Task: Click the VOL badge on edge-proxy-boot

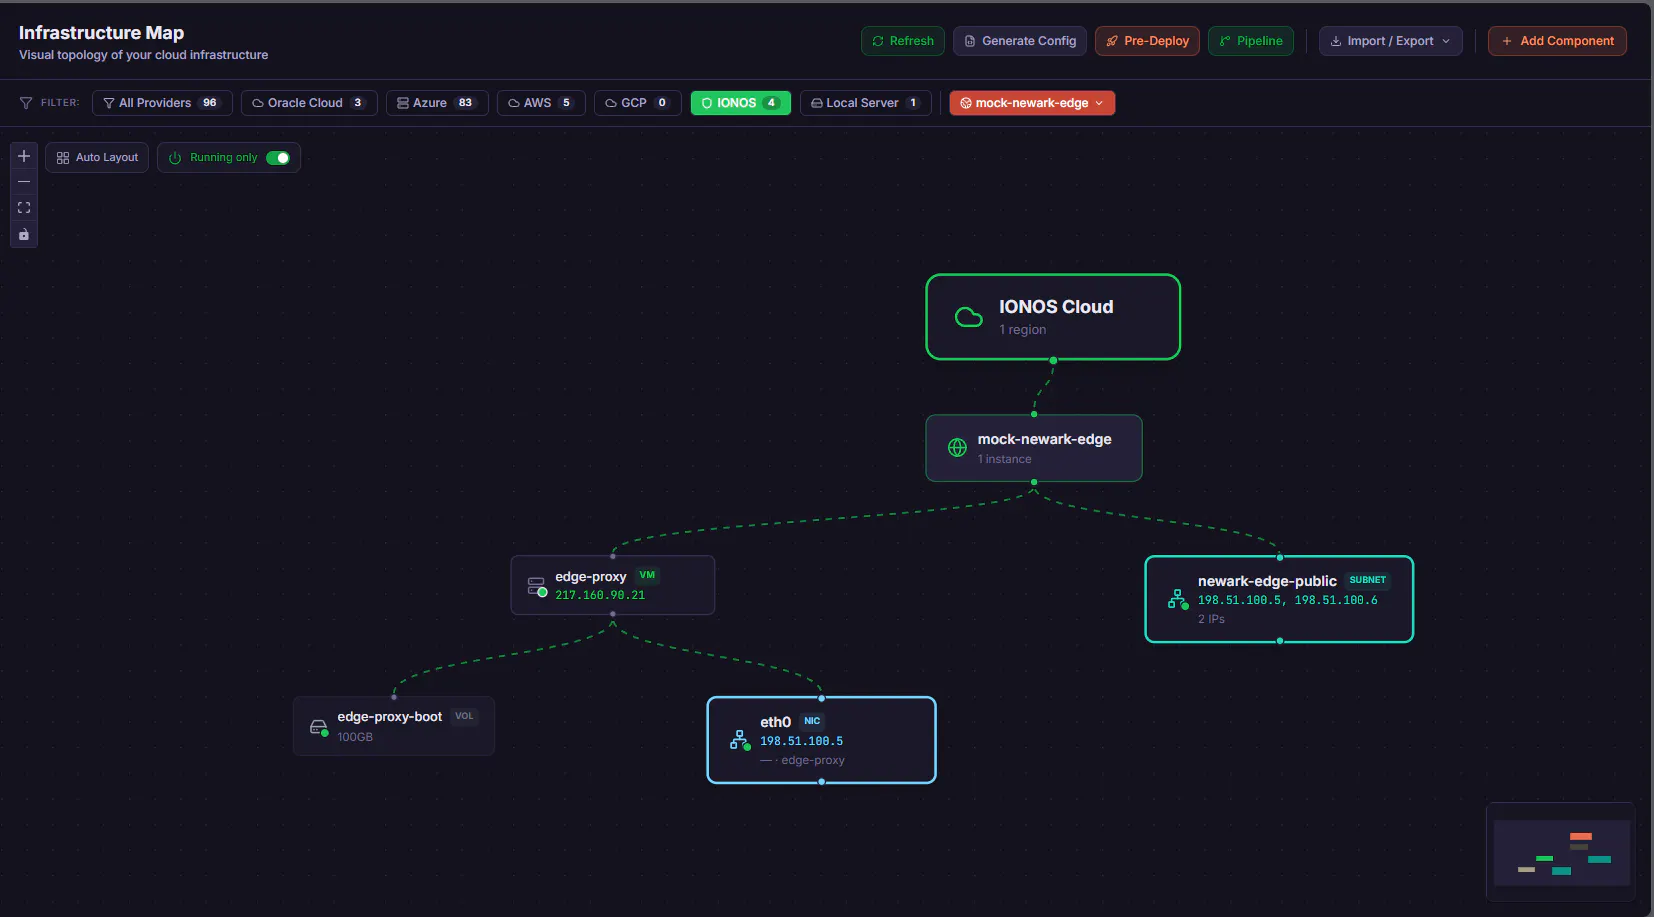Action: pos(464,716)
